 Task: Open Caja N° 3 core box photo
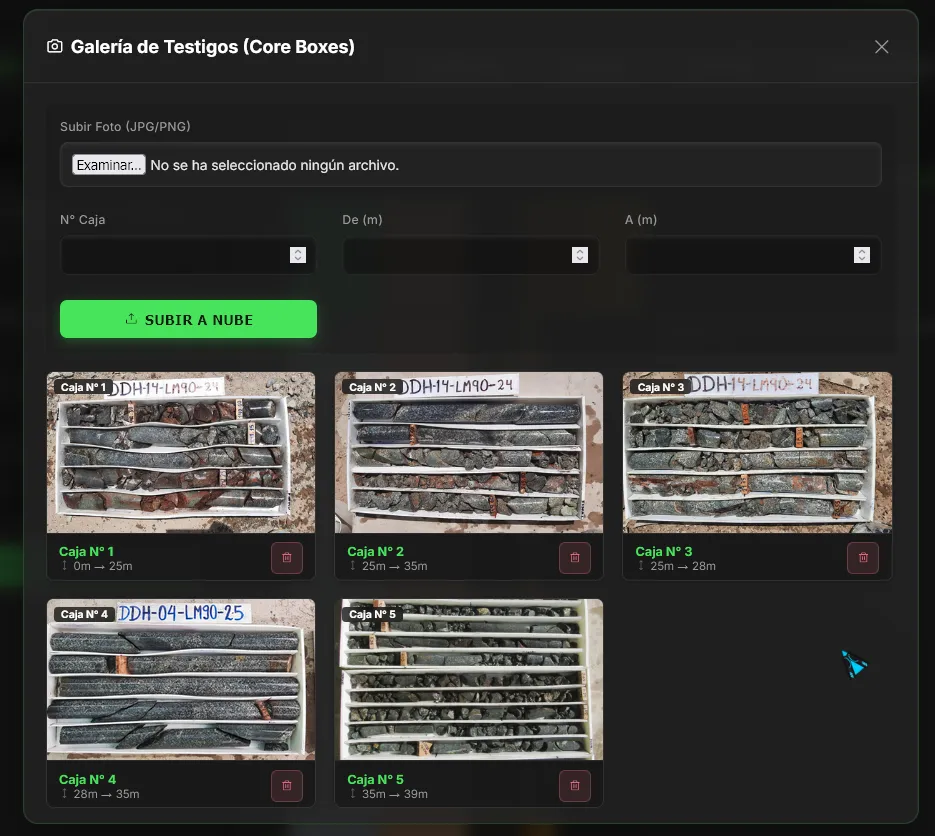pos(757,453)
